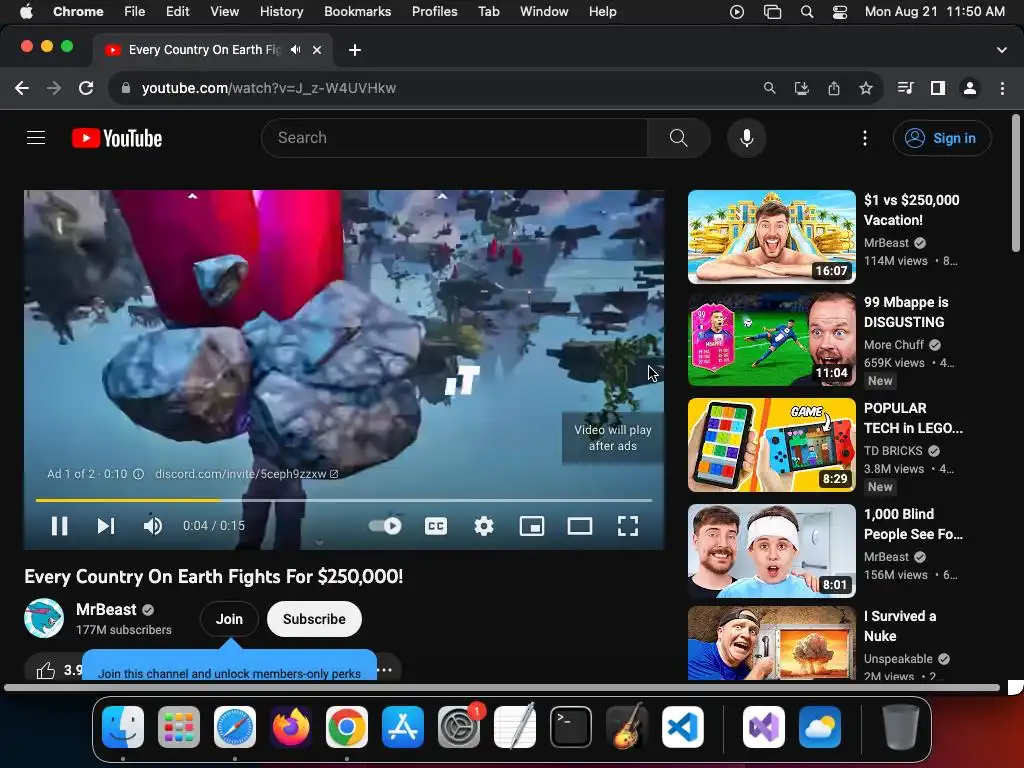Mute tab via audio speaker indicator

point(296,50)
